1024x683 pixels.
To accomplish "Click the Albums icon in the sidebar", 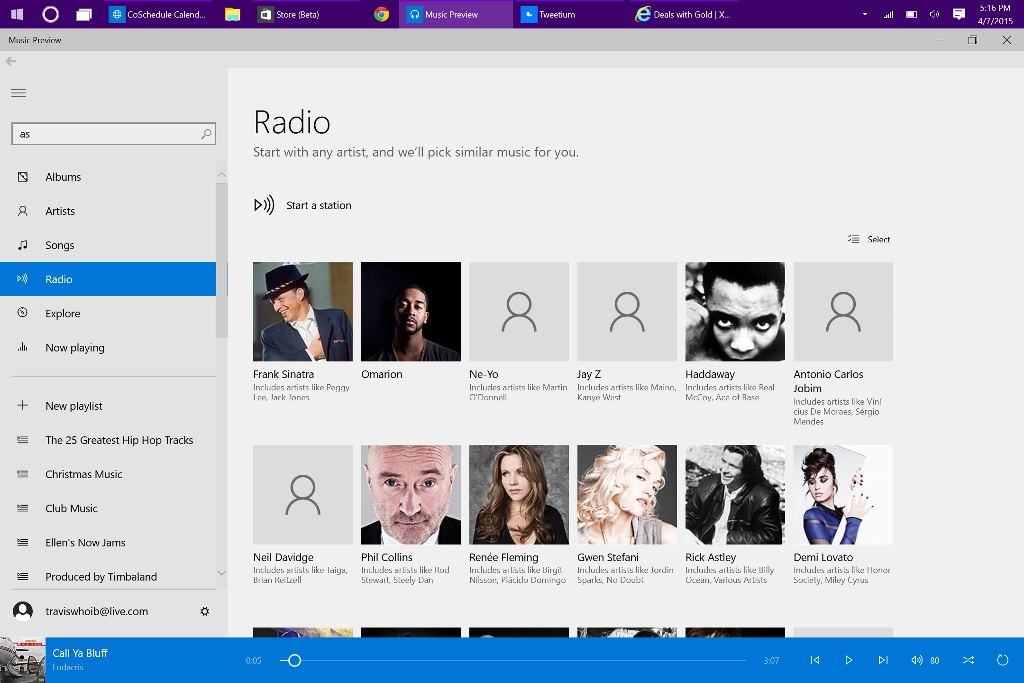I will point(23,177).
